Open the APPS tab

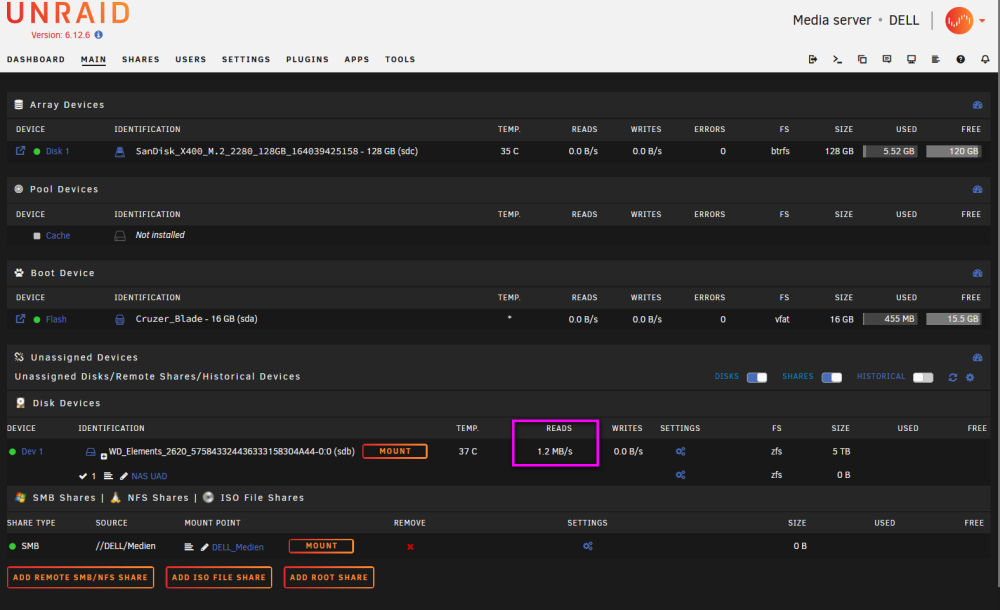click(x=357, y=59)
